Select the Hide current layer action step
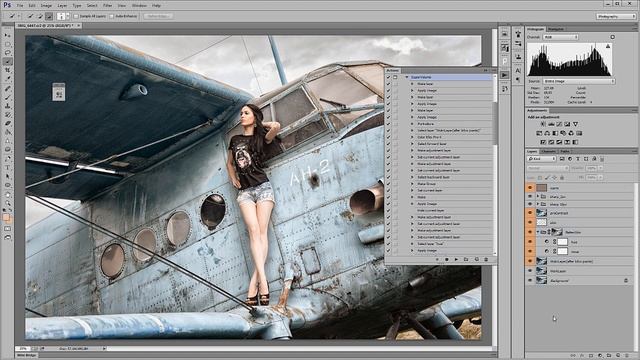 431,210
